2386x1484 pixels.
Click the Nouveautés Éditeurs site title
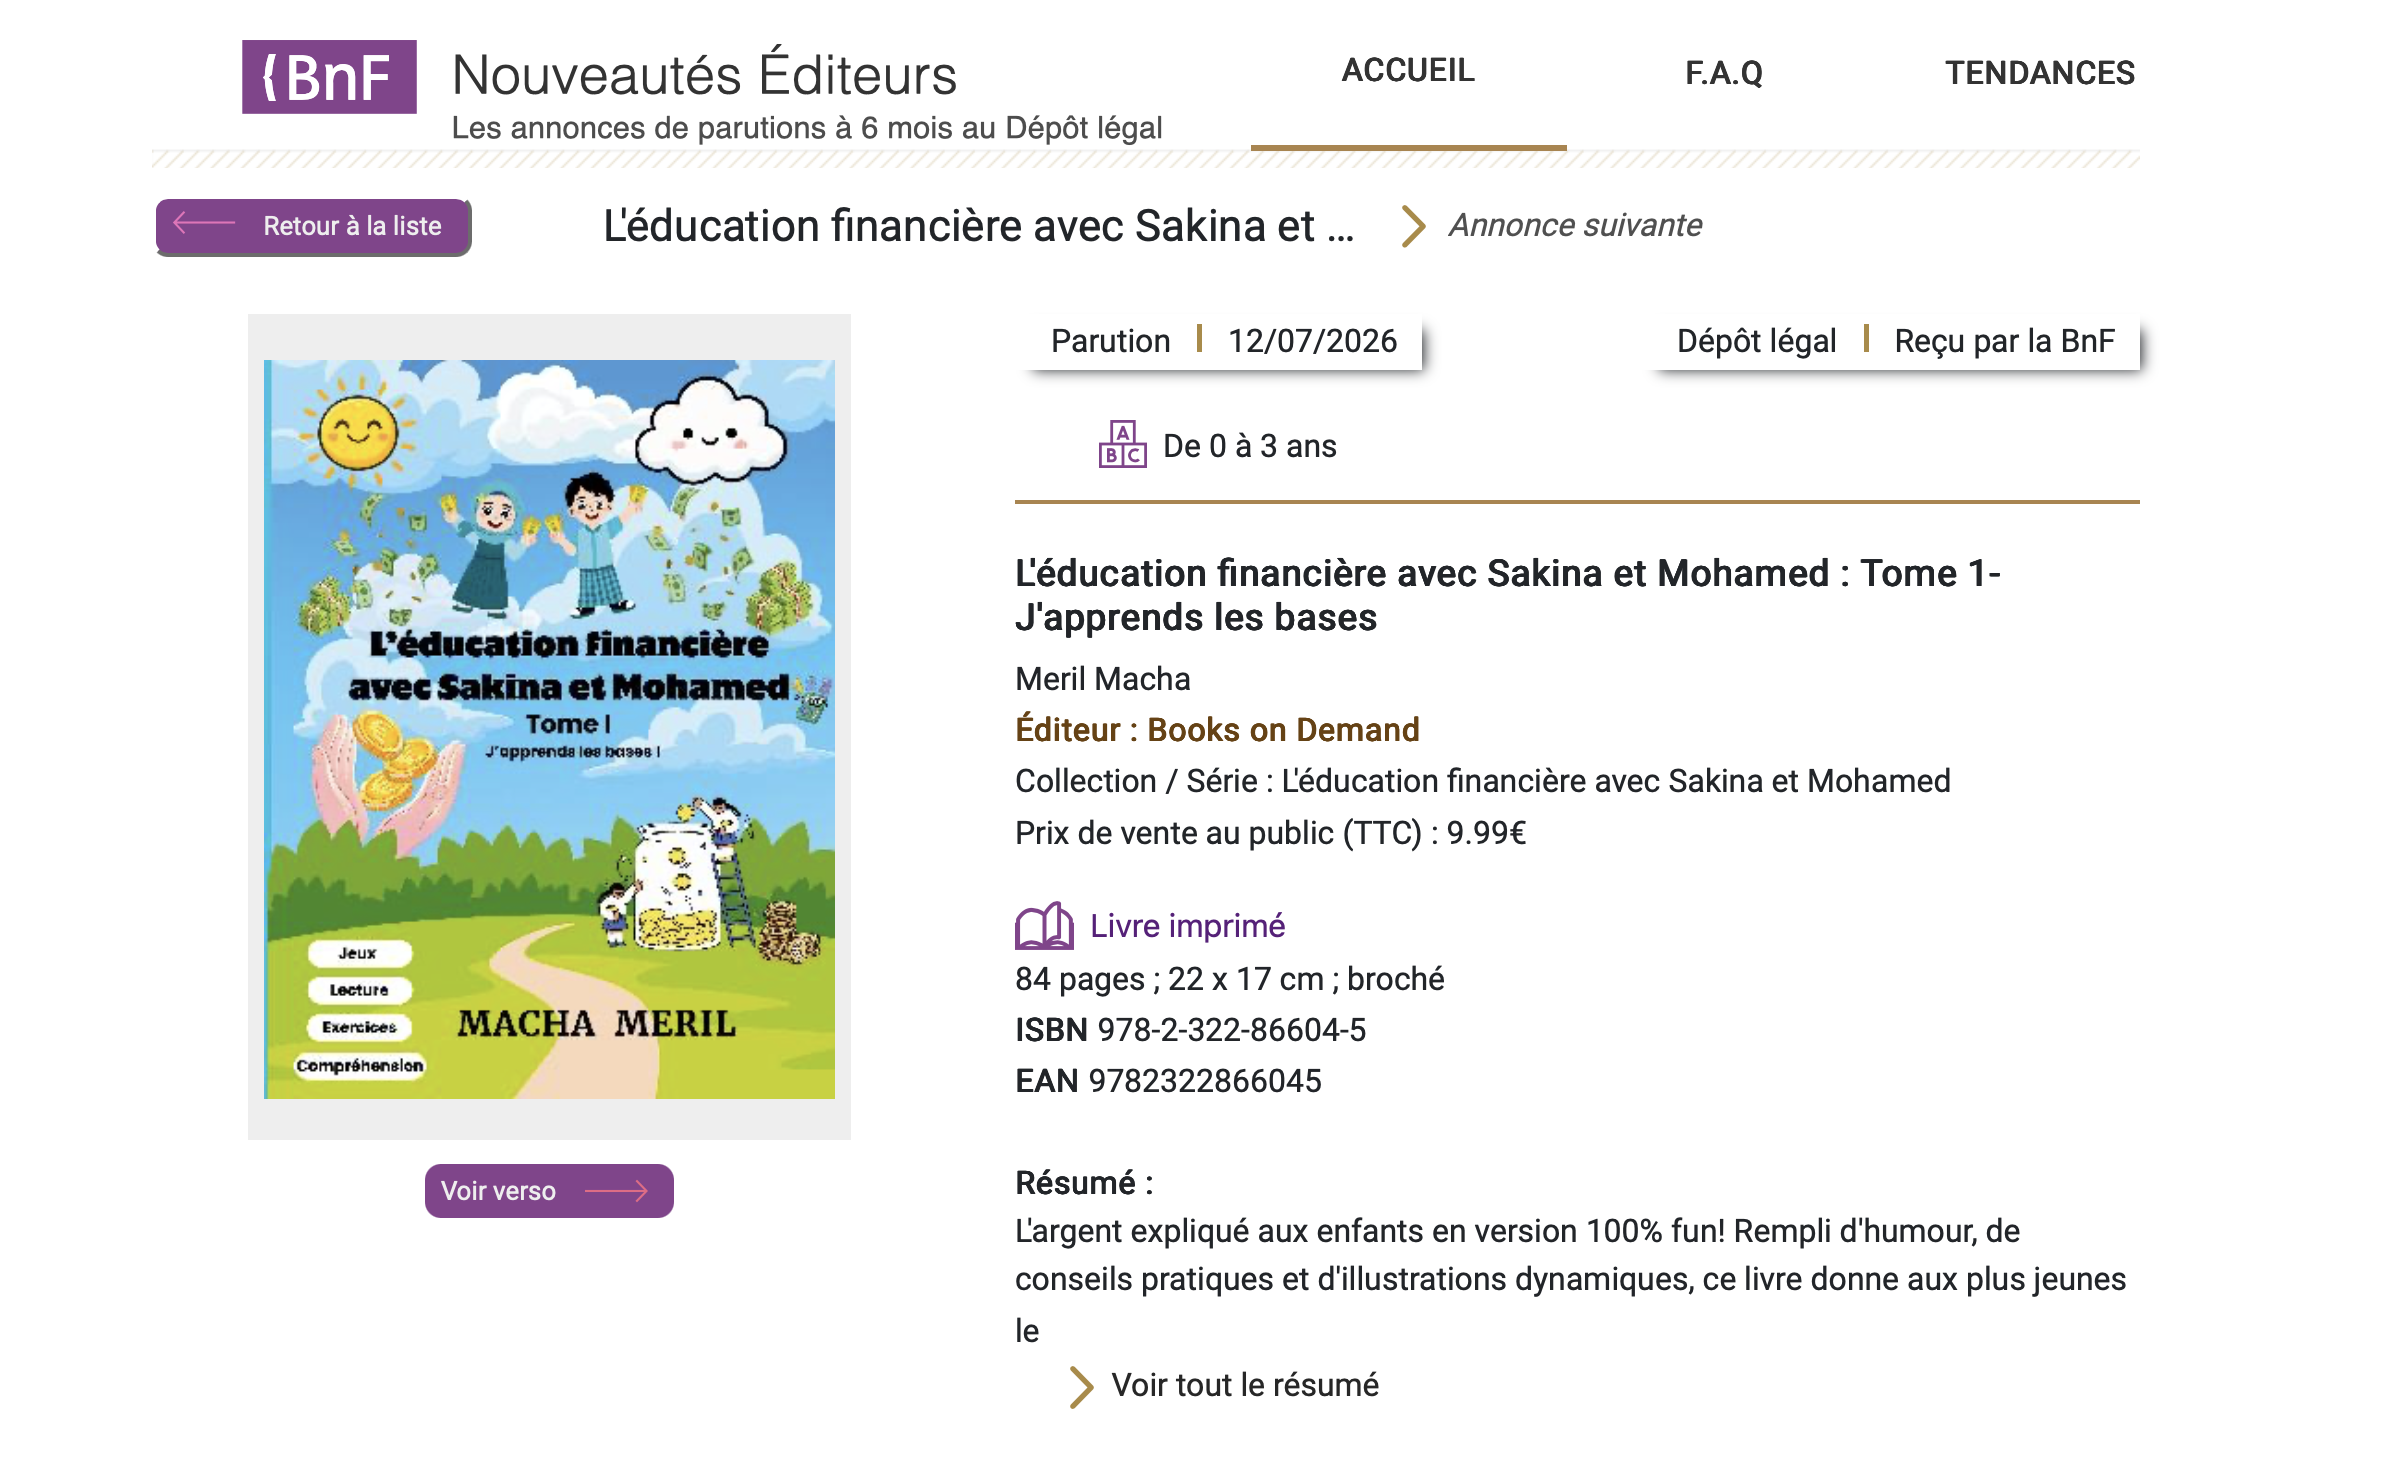tap(704, 75)
